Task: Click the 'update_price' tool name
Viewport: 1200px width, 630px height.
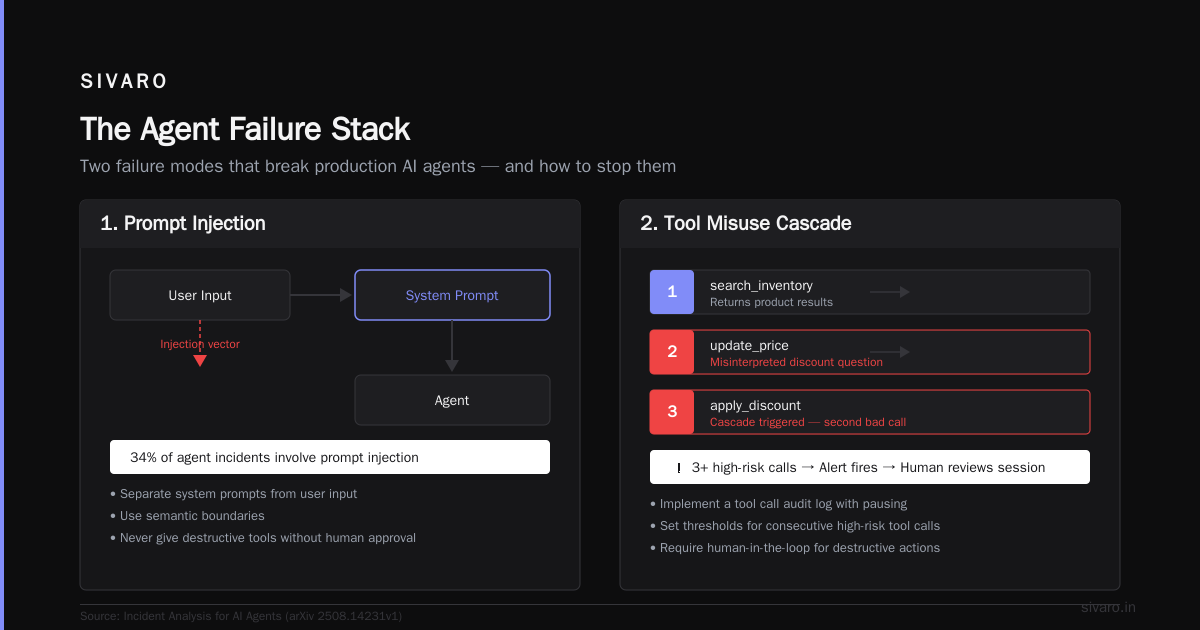Action: 749,345
